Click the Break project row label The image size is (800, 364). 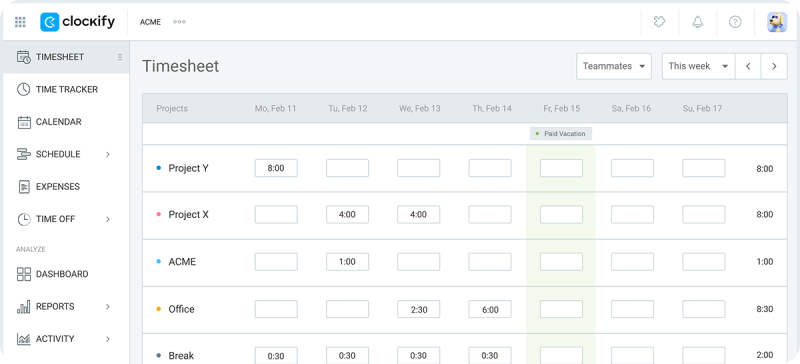coord(181,355)
